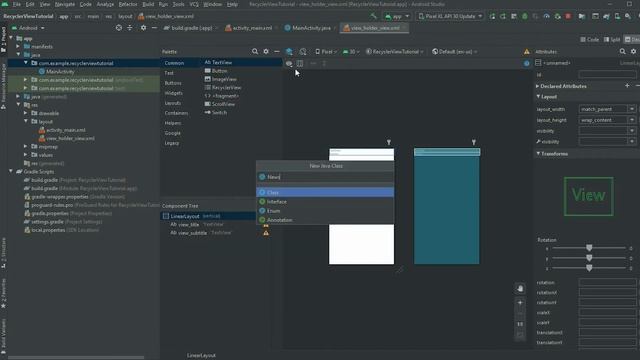Image resolution: width=640 pixels, height=360 pixels.
Task: Open the VCS menu
Action: (x=194, y=4)
